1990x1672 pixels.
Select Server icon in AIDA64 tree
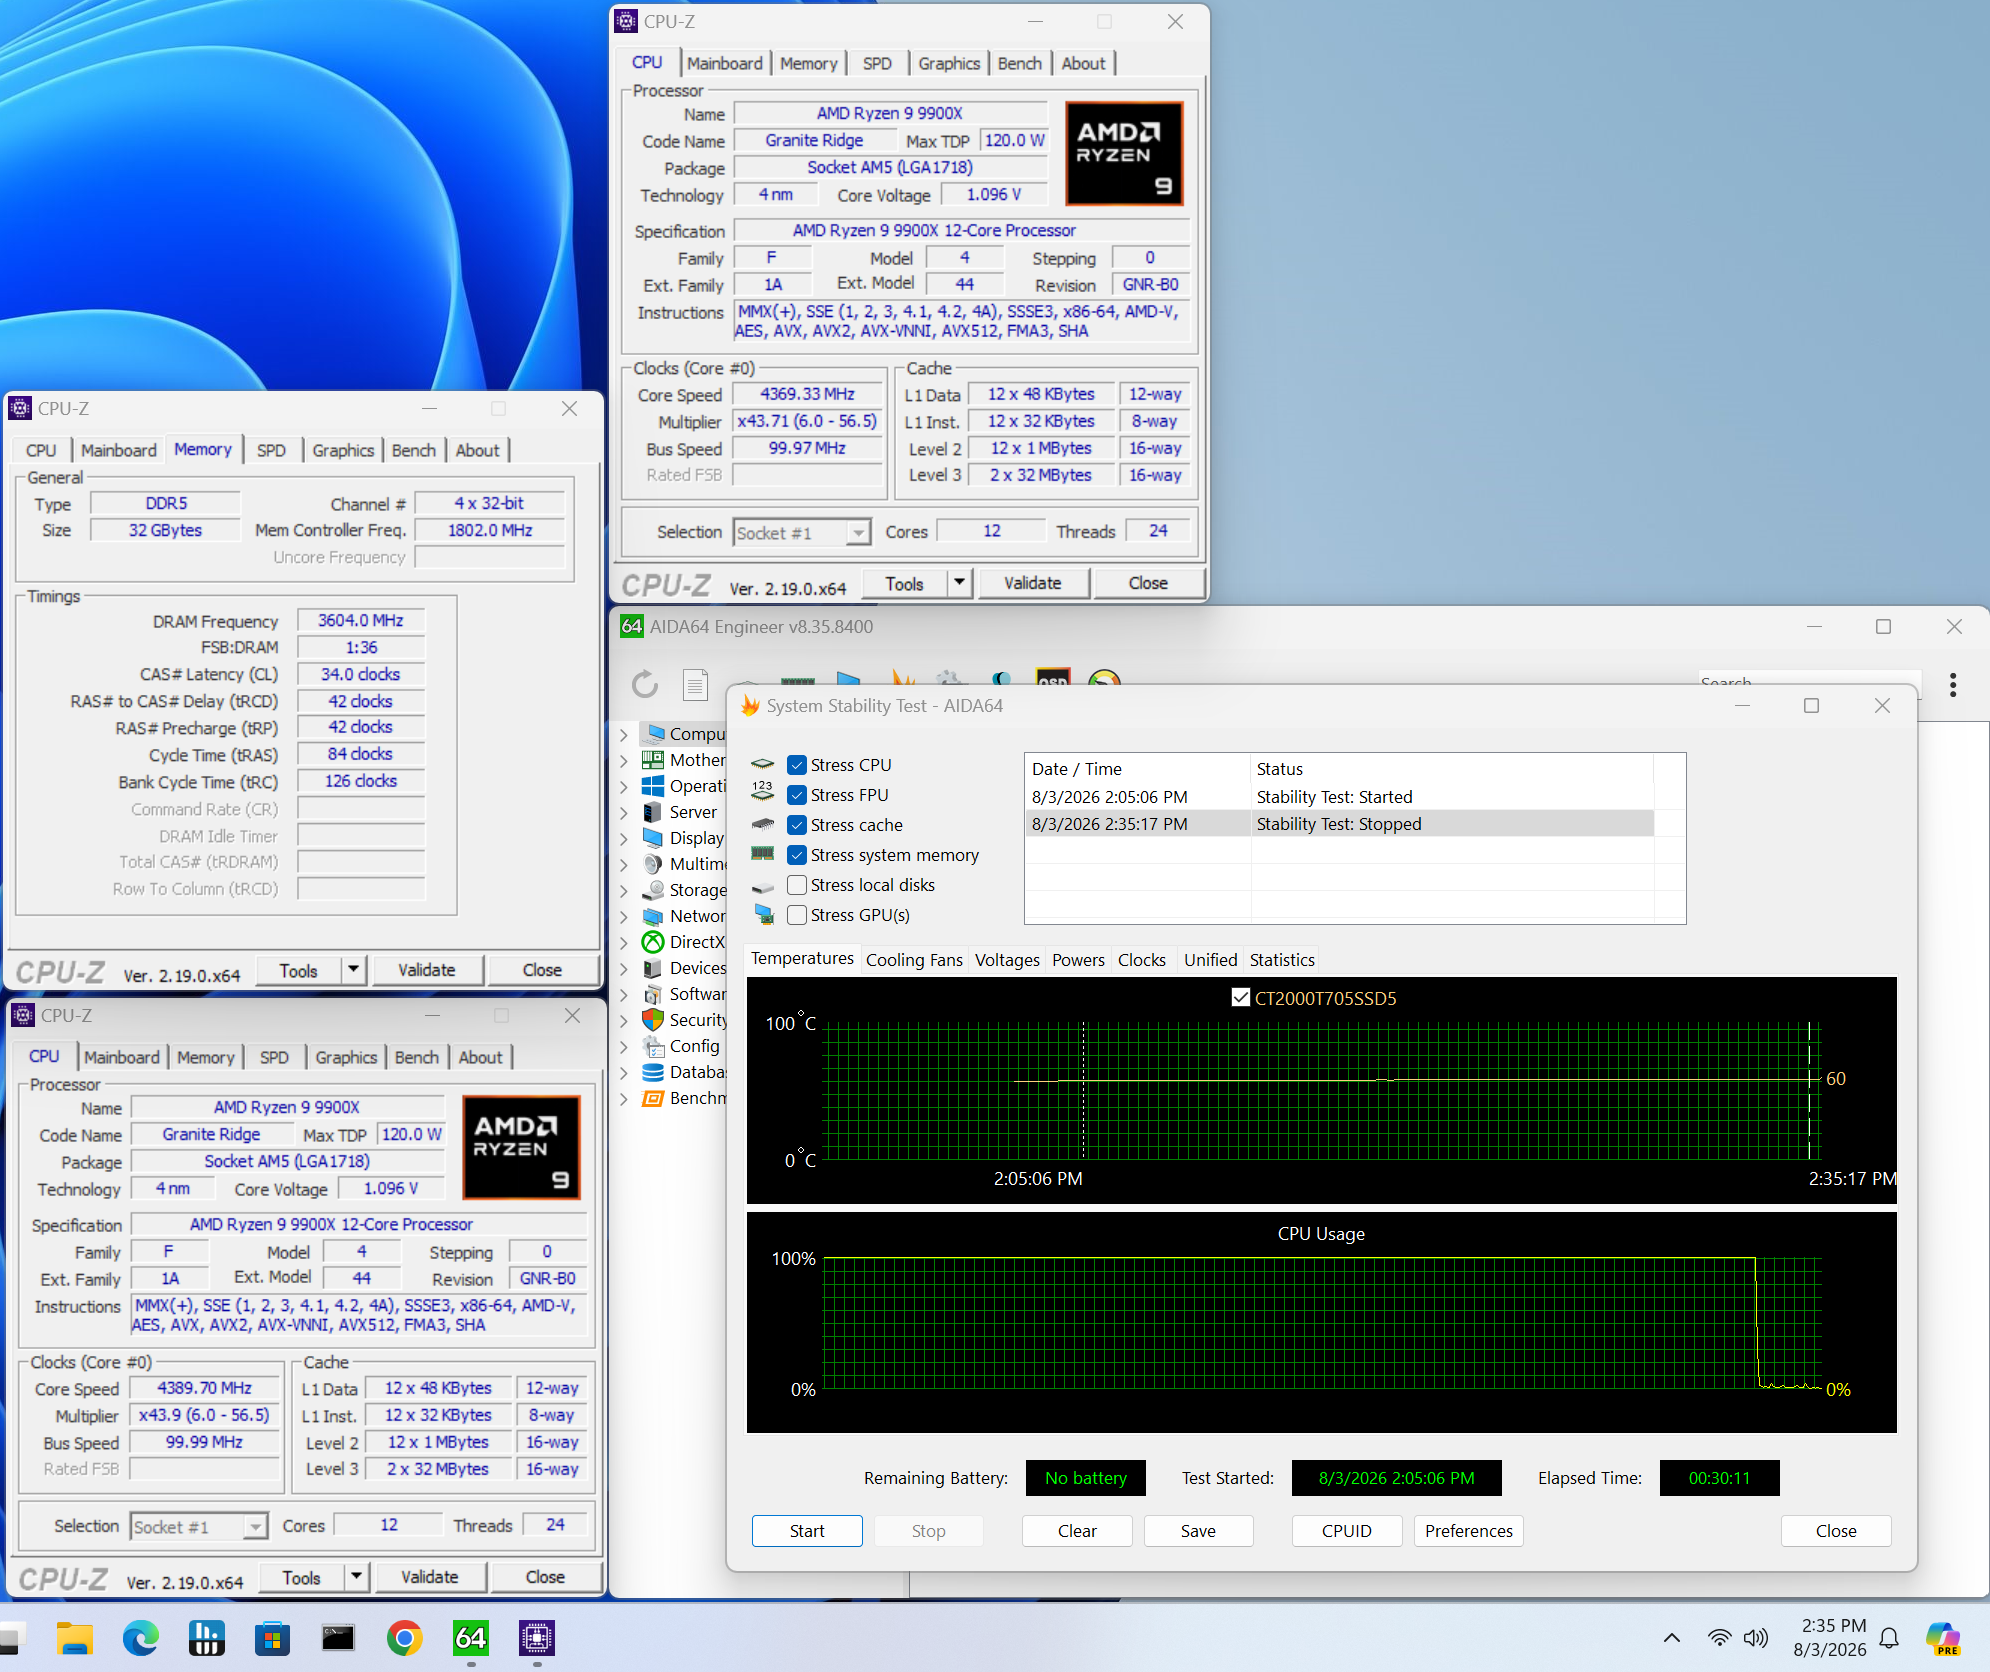click(653, 811)
